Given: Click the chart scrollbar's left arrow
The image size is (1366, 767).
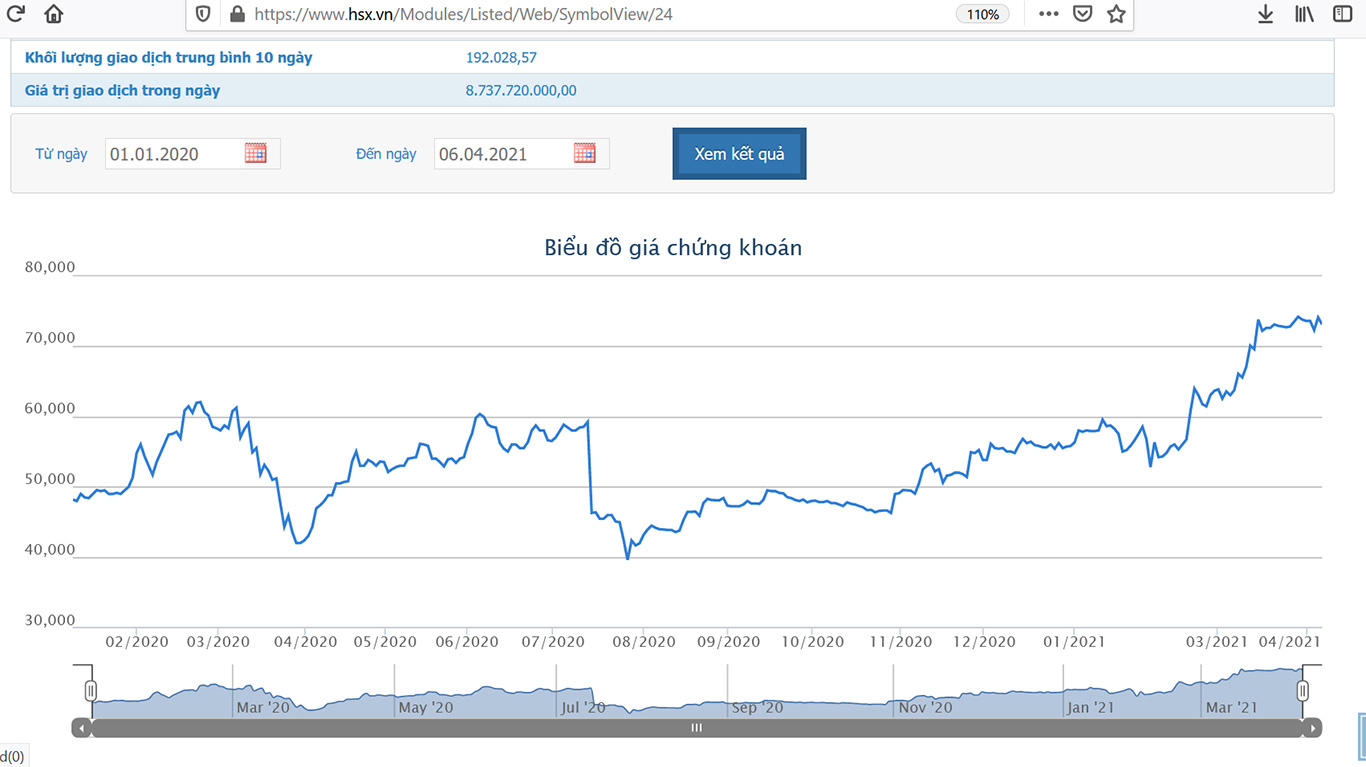Looking at the screenshot, I should (81, 728).
